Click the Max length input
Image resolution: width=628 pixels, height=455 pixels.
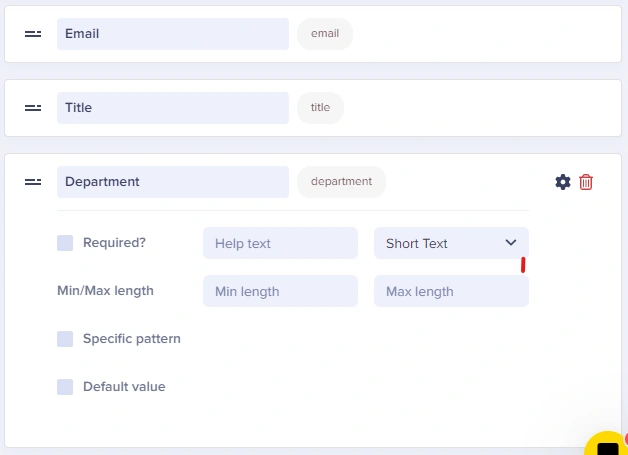pyautogui.click(x=451, y=291)
